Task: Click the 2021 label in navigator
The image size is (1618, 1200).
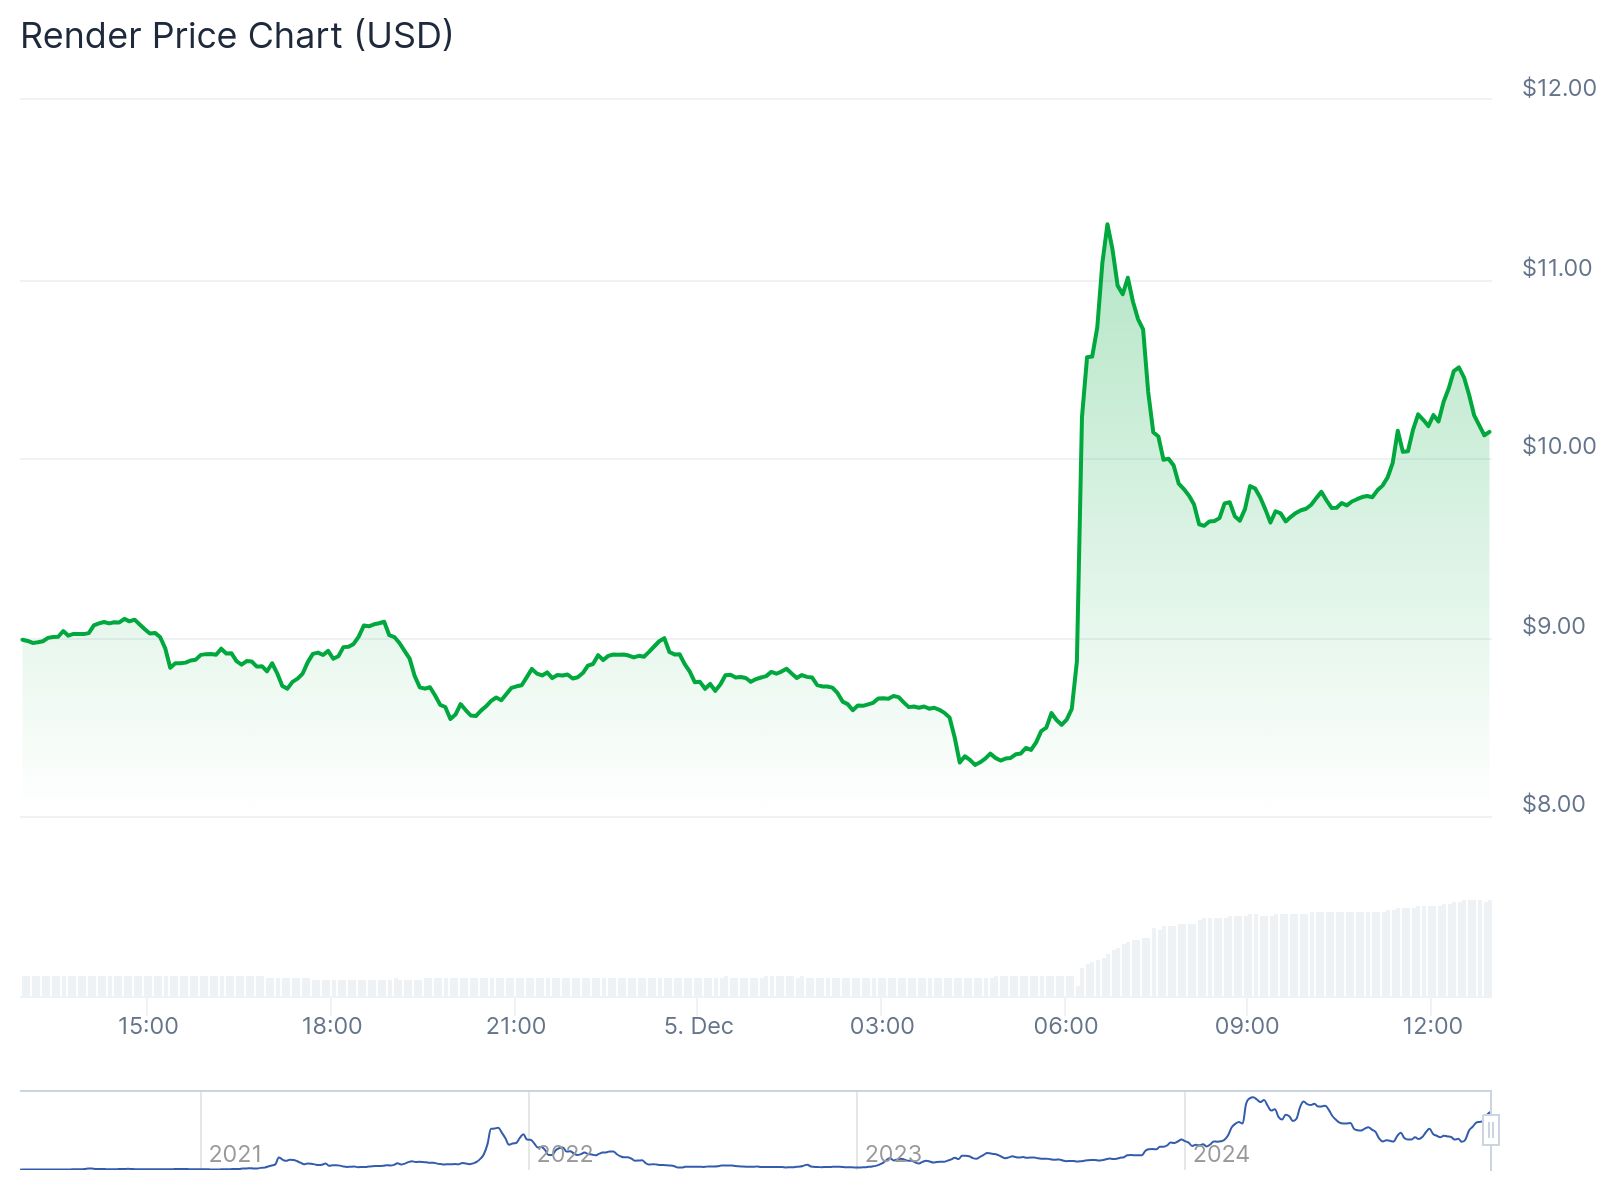Action: 235,1154
